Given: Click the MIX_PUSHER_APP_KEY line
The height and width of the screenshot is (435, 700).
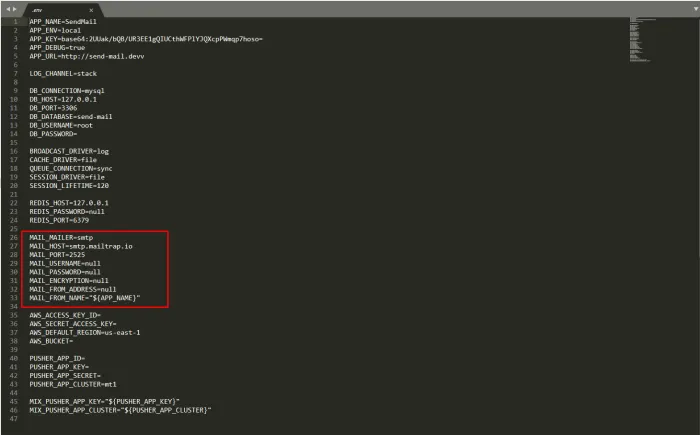Looking at the screenshot, I should [104, 402].
